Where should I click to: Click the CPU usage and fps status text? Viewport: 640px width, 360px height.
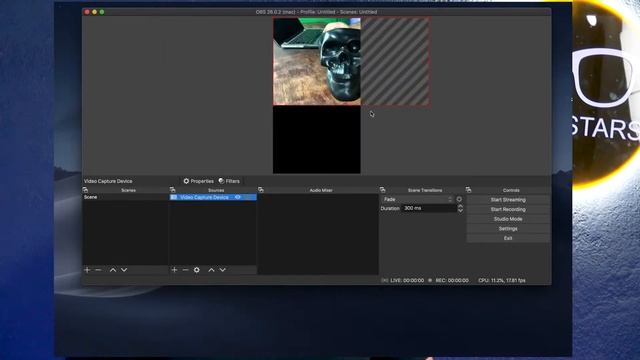click(502, 280)
